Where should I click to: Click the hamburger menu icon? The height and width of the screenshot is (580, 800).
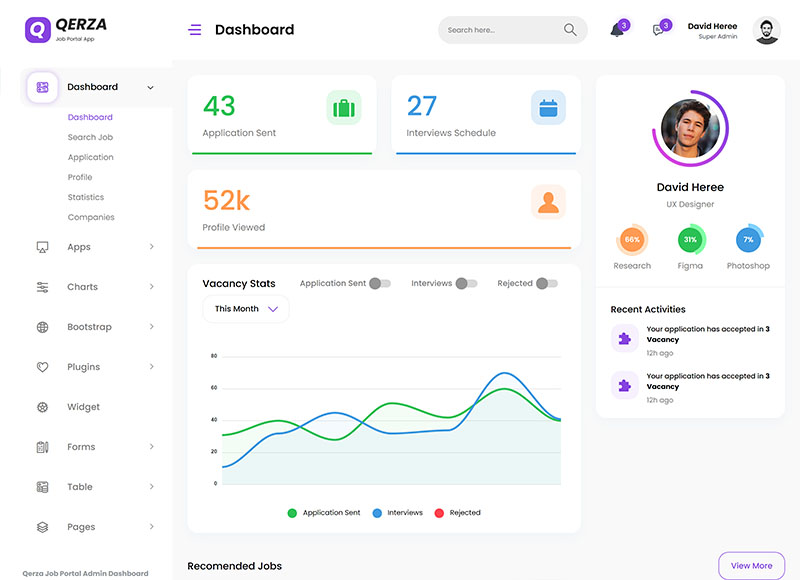tap(194, 30)
